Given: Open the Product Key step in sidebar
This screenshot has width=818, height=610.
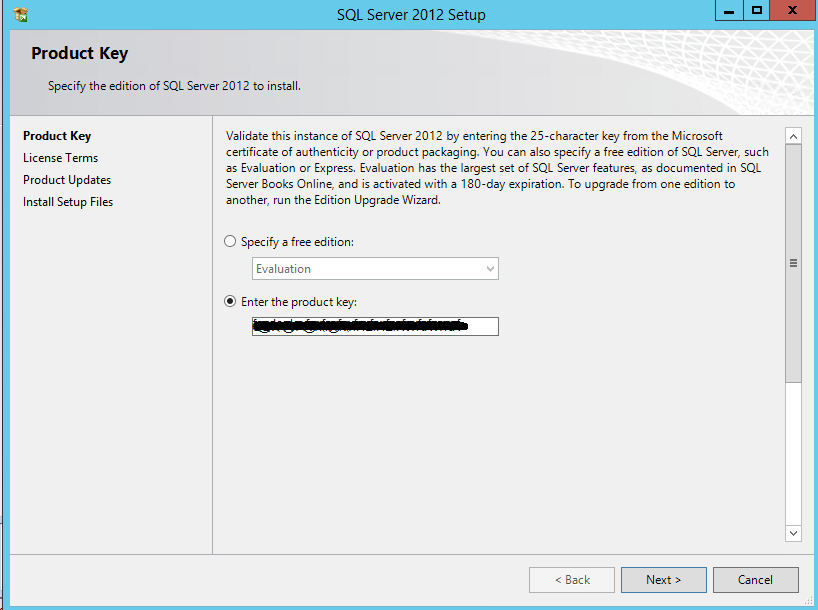Looking at the screenshot, I should point(57,136).
